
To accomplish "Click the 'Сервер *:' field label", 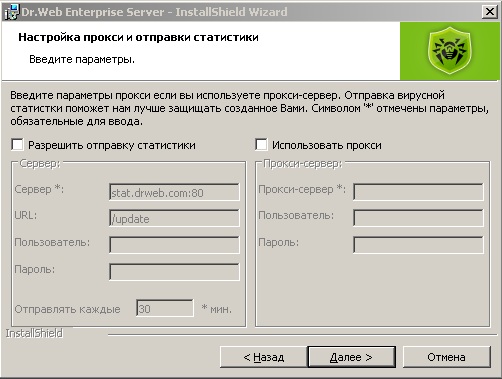I will (39, 189).
